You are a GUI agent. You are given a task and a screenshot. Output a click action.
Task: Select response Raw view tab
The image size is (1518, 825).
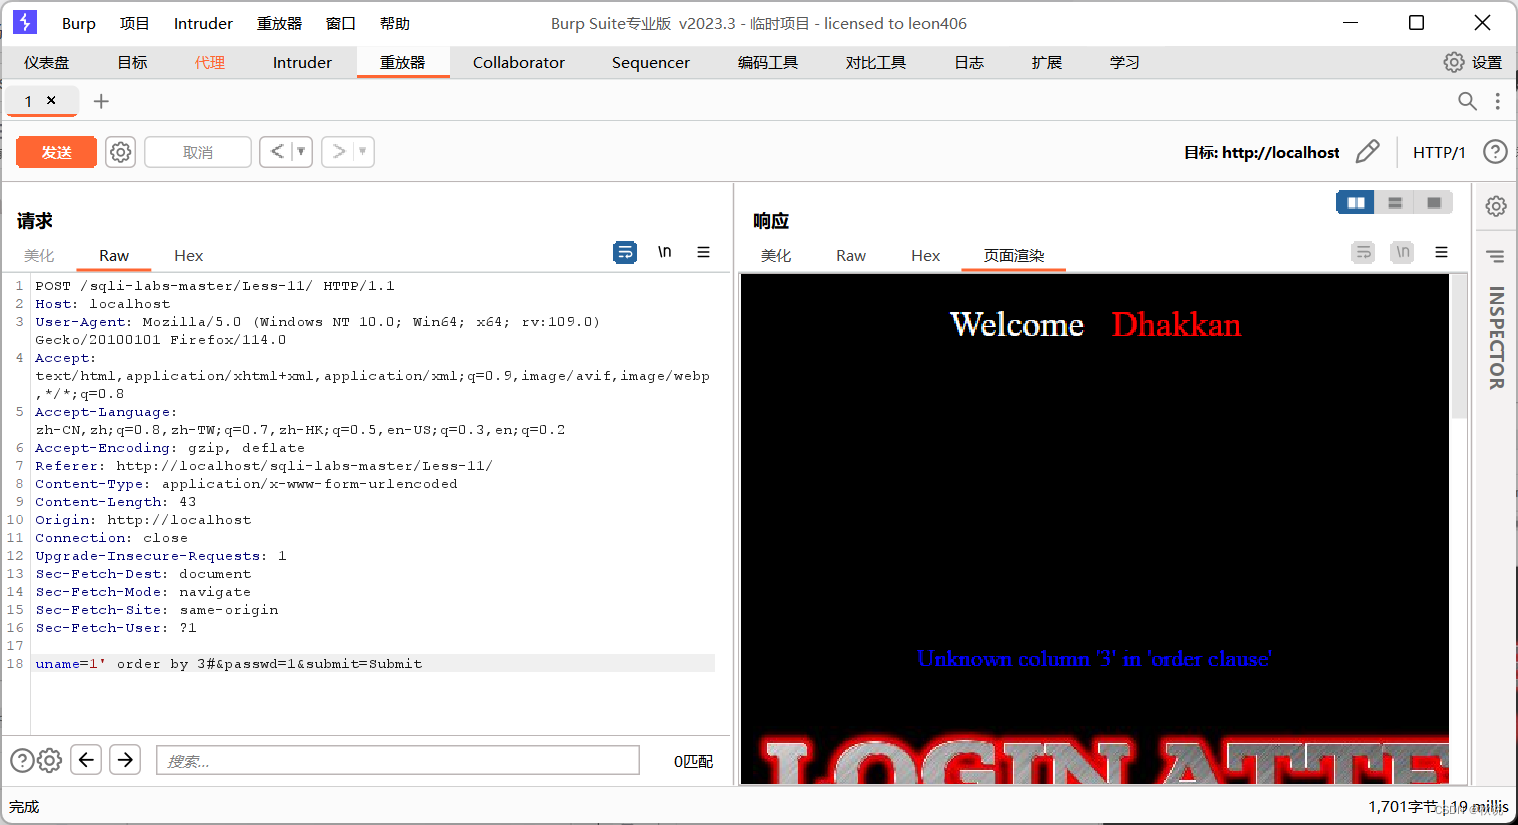pyautogui.click(x=851, y=255)
